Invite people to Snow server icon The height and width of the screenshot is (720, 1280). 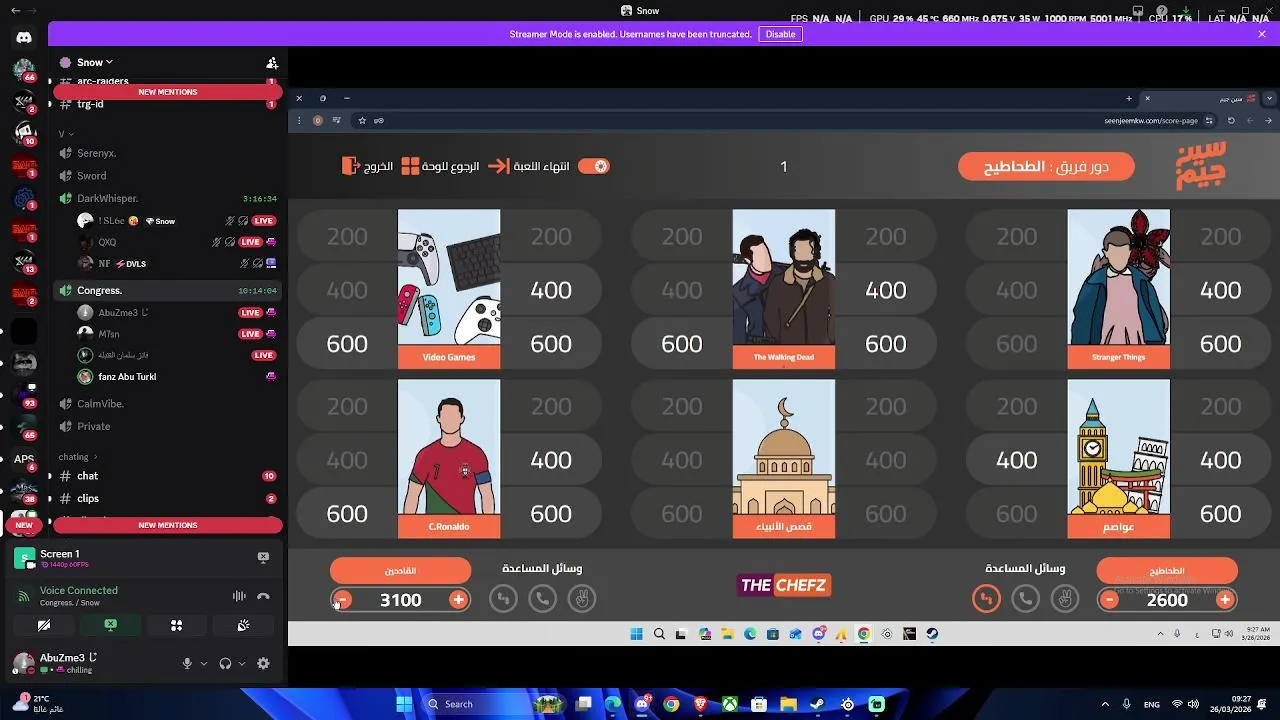(x=272, y=62)
